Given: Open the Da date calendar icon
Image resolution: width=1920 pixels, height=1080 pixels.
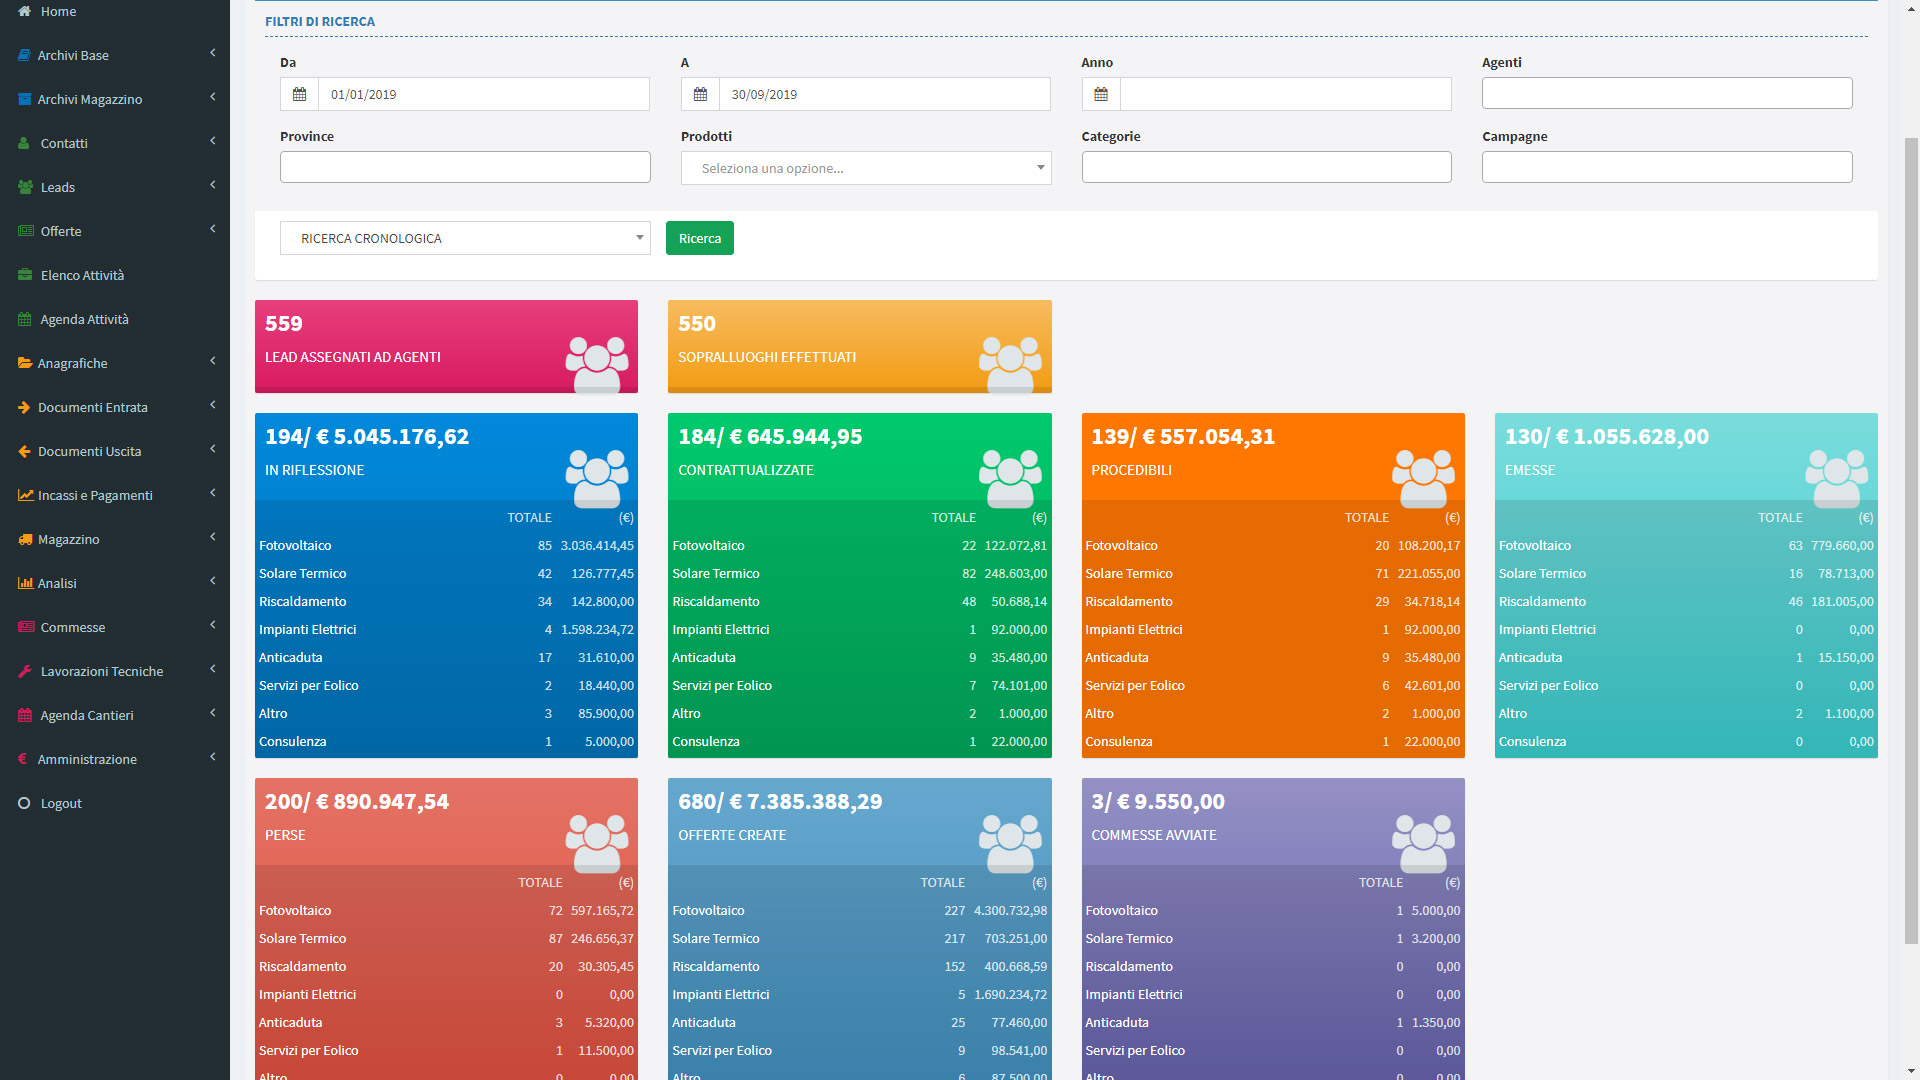Looking at the screenshot, I should pos(299,94).
